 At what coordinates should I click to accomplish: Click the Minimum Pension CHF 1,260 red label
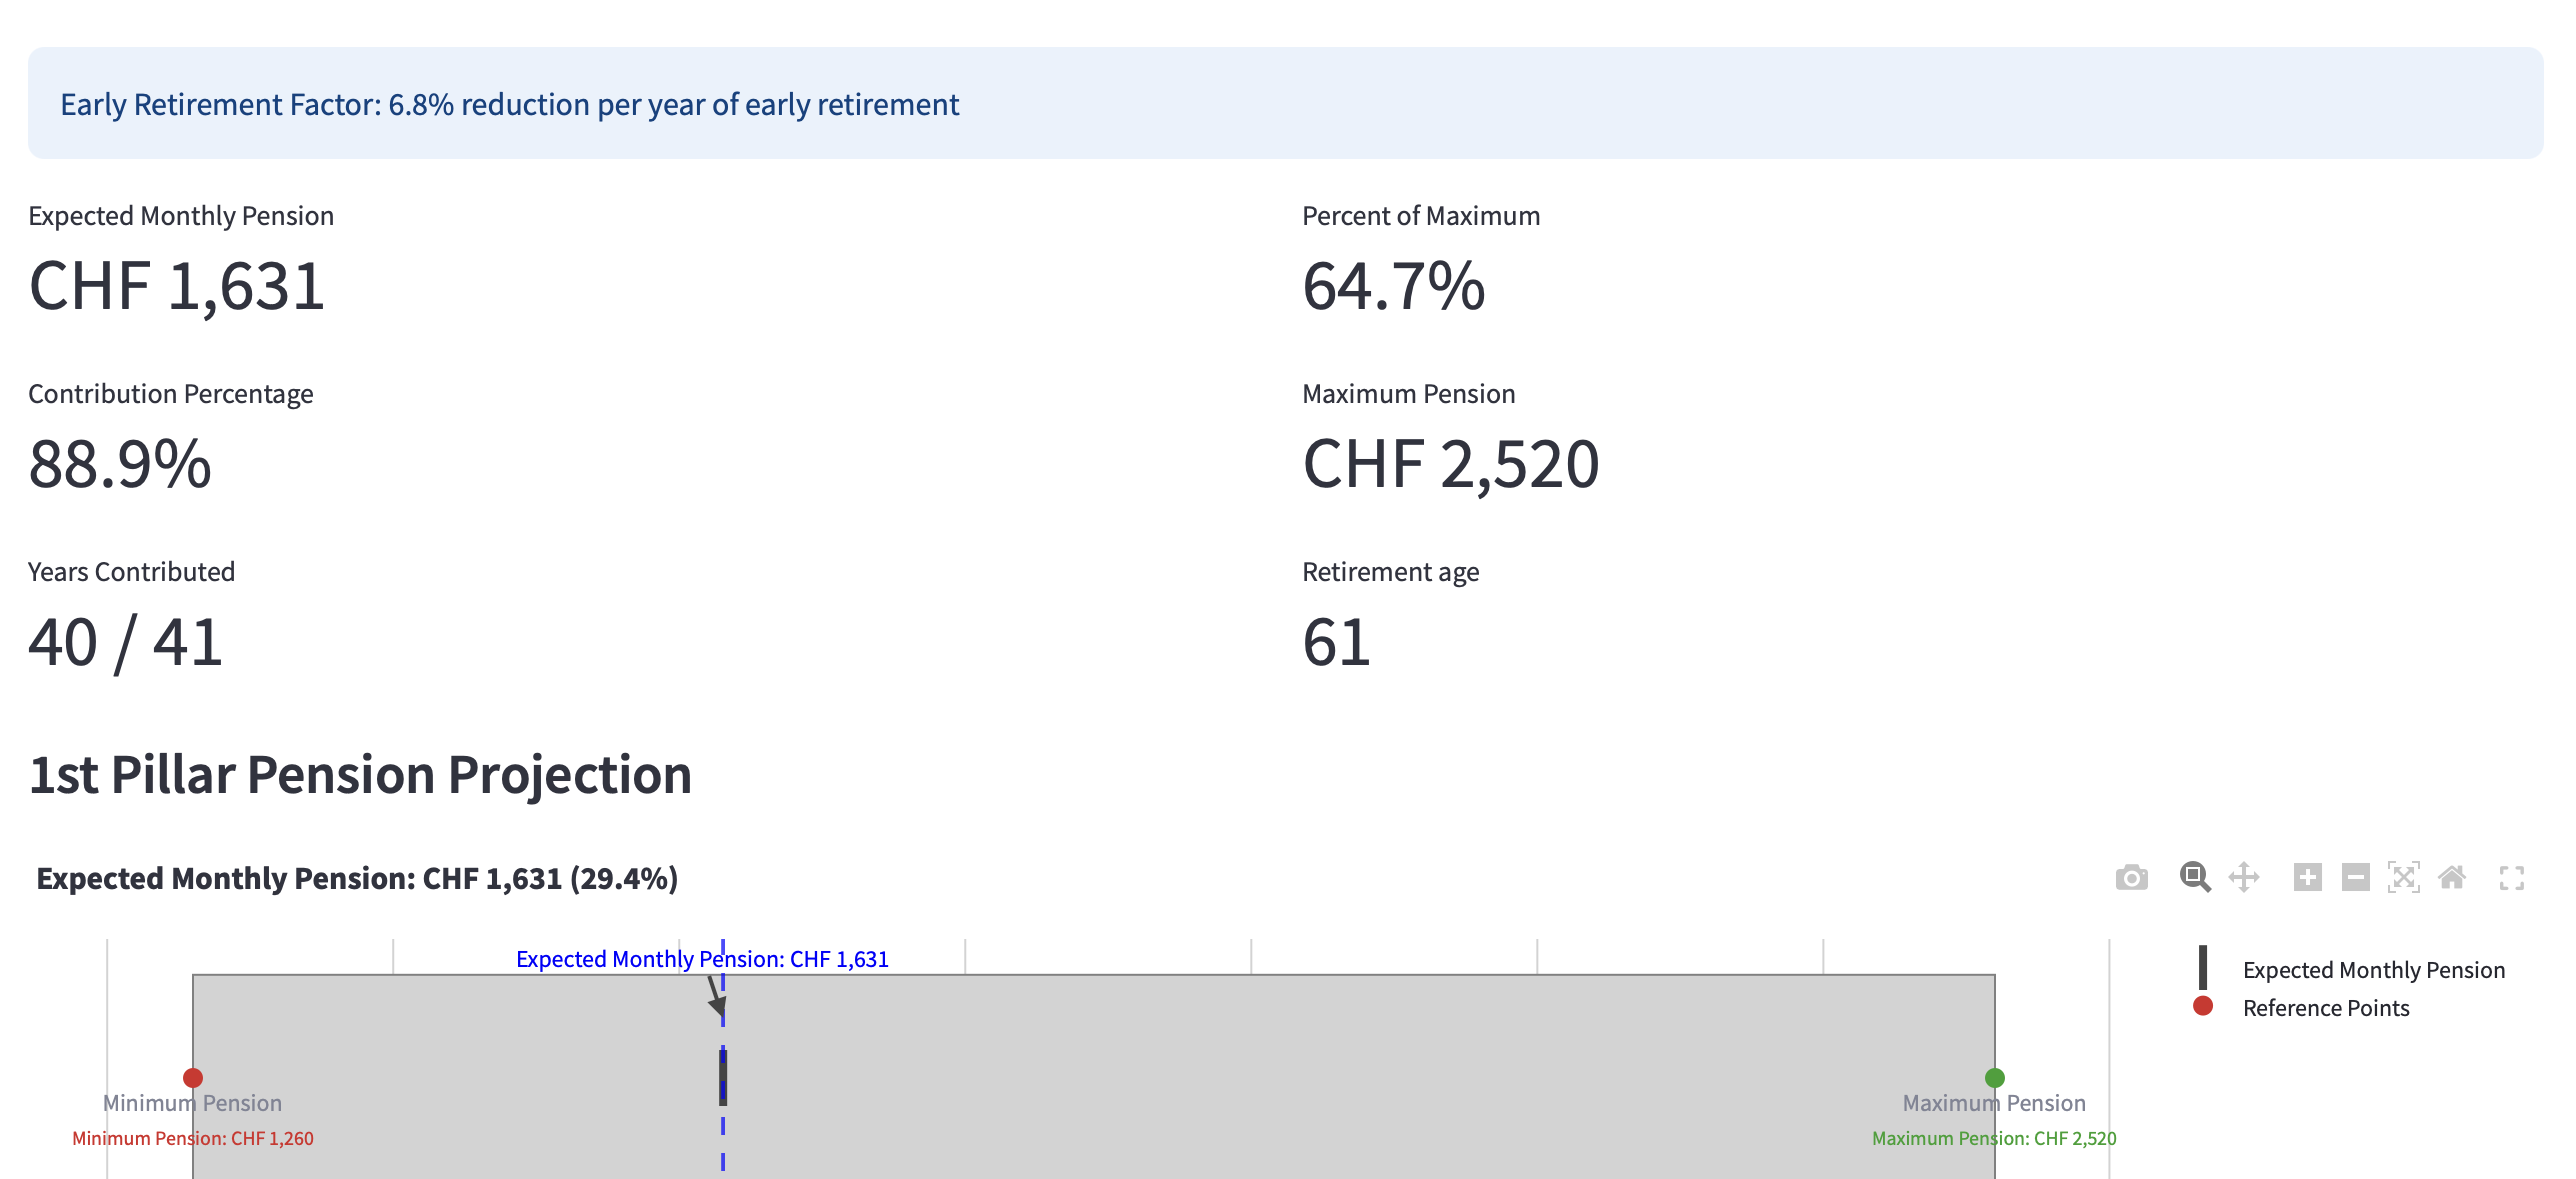(x=193, y=1138)
